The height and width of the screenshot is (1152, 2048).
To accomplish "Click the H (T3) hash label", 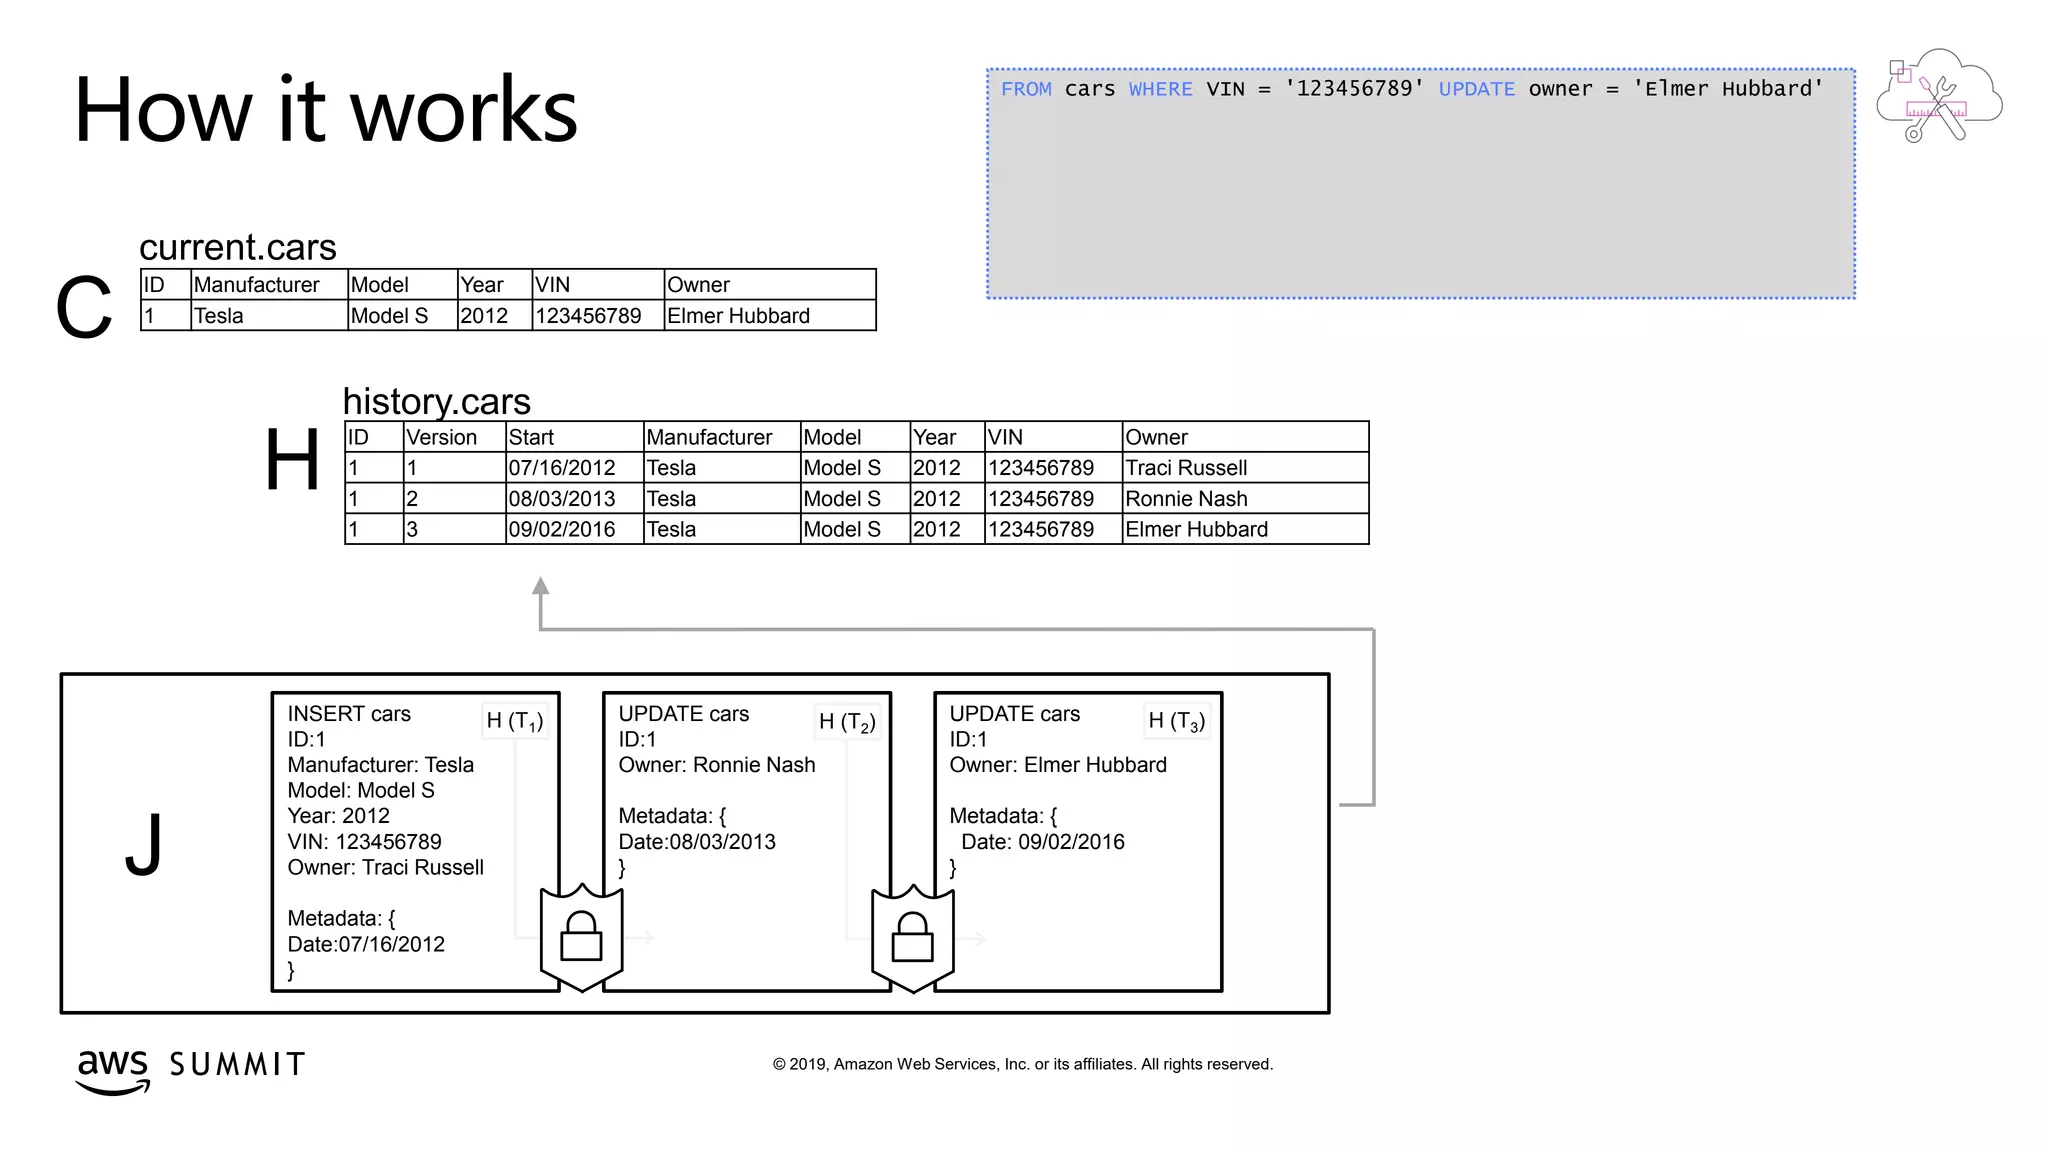I will (1176, 721).
